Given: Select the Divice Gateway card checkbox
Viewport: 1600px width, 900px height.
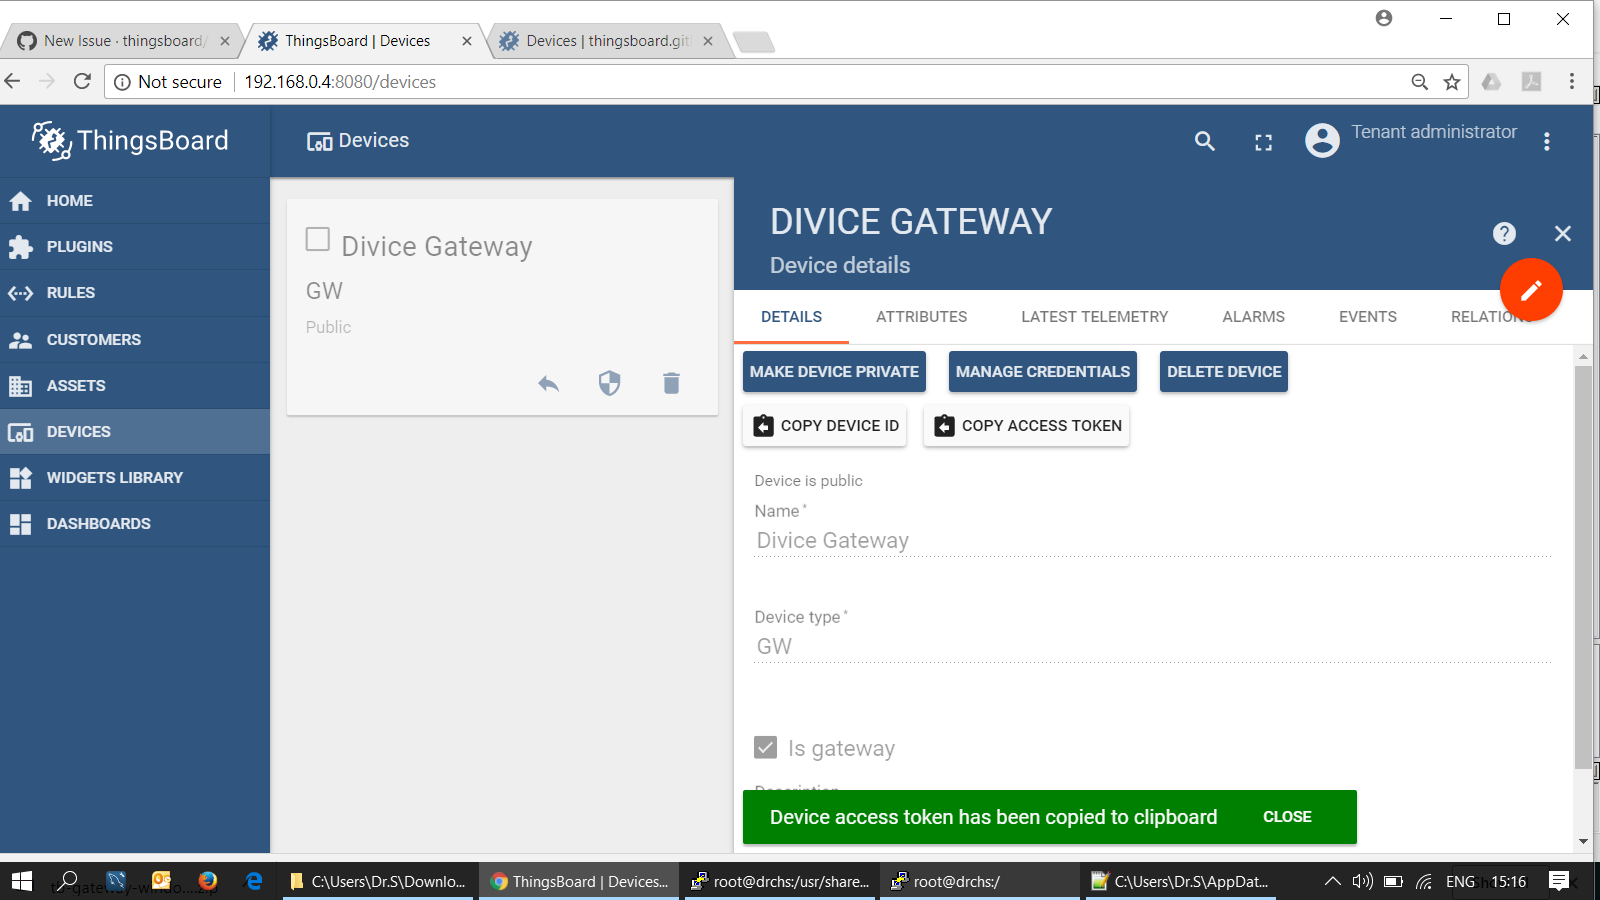Looking at the screenshot, I should point(317,239).
